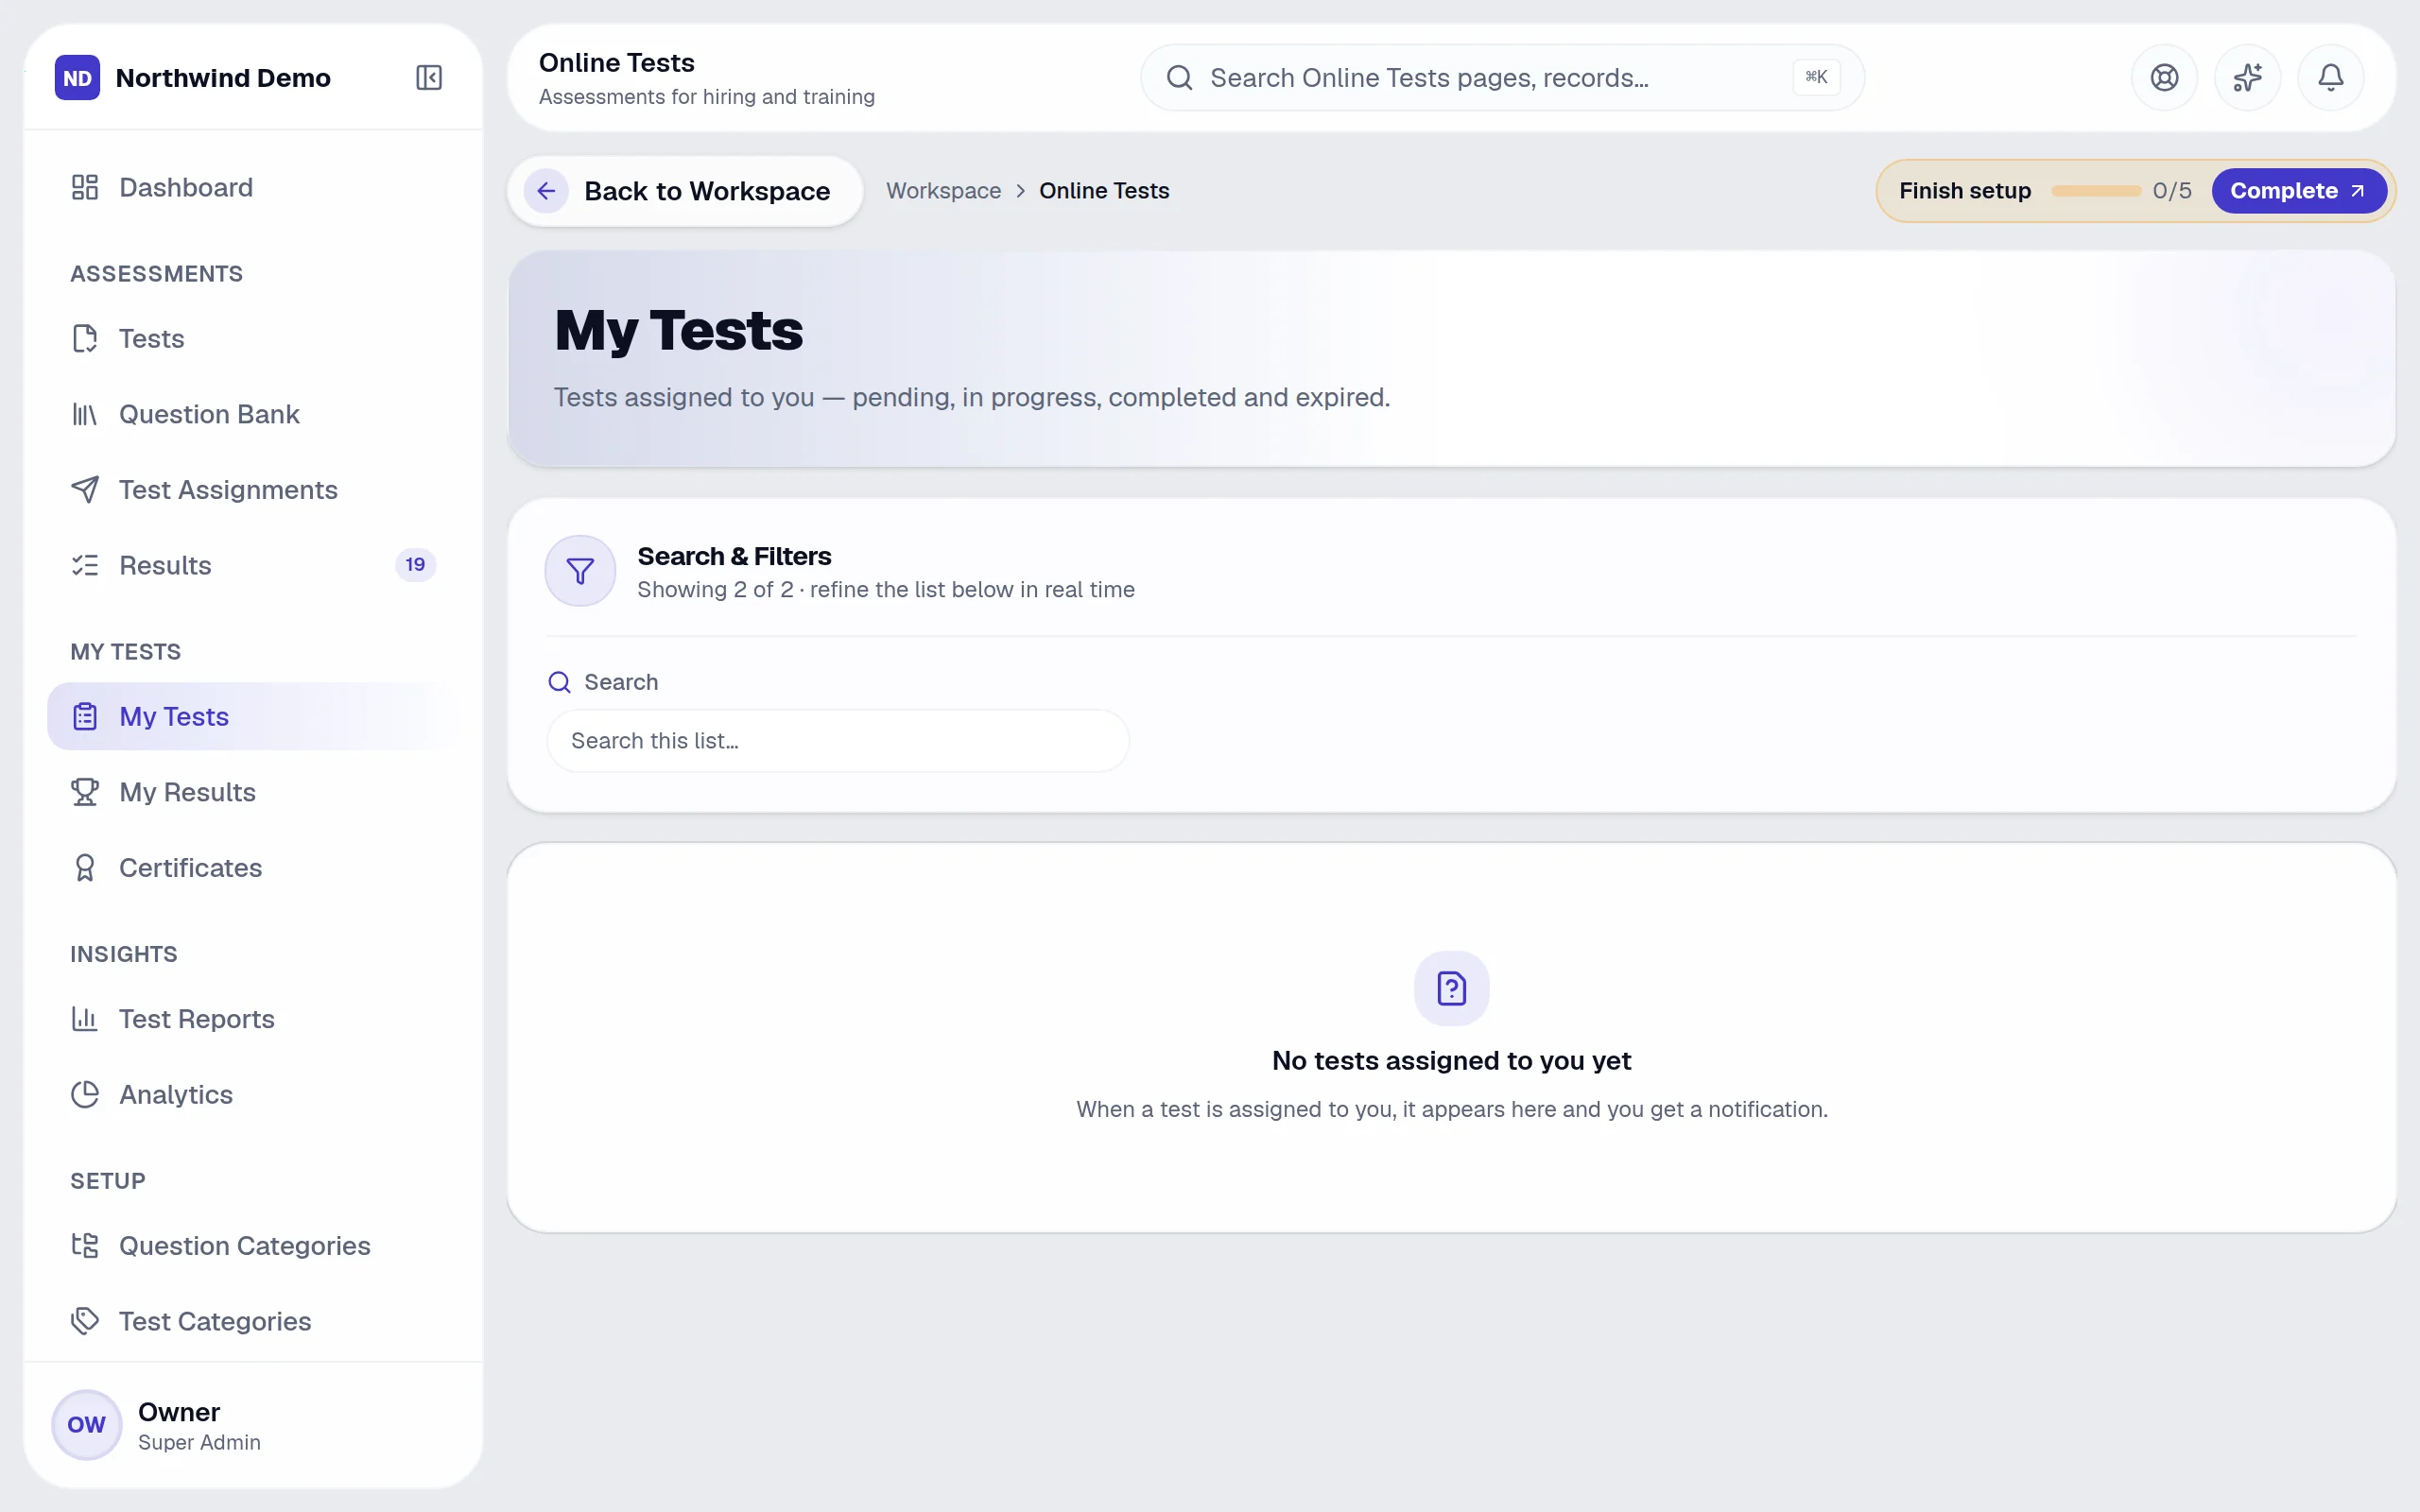Image resolution: width=2420 pixels, height=1512 pixels.
Task: Click the Question Bank library icon
Action: click(85, 414)
